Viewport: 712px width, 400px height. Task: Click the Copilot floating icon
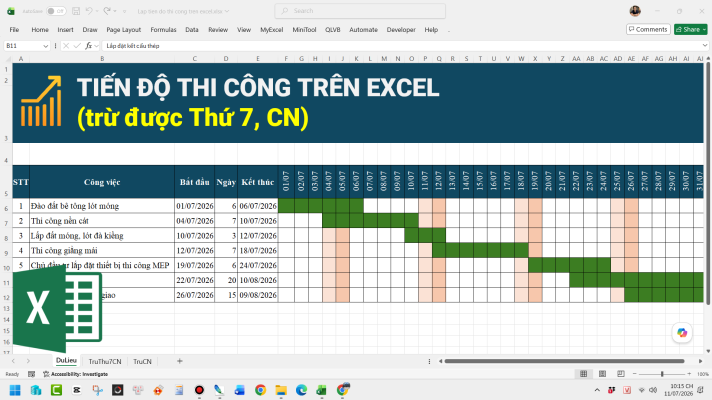[682, 333]
